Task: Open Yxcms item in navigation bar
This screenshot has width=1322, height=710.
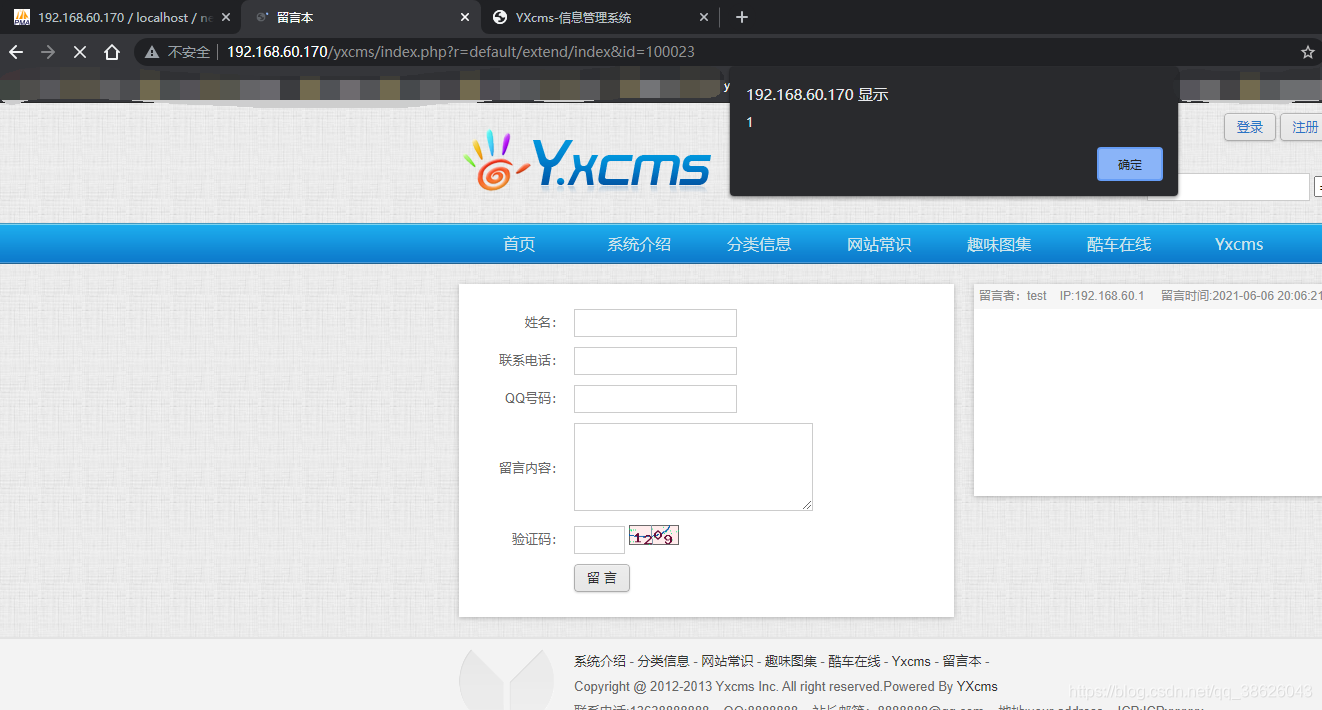Action: [1239, 244]
